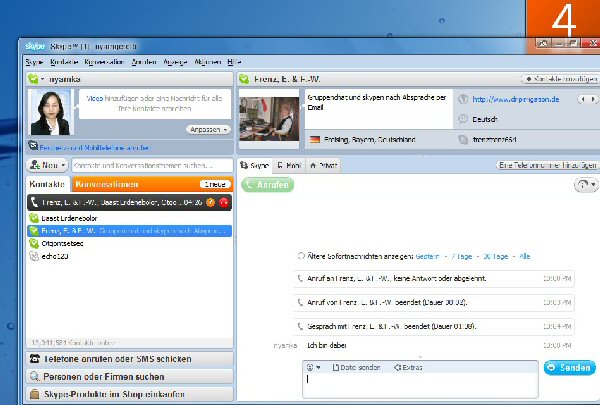Switch to the Skype tab in conversation

(x=254, y=165)
